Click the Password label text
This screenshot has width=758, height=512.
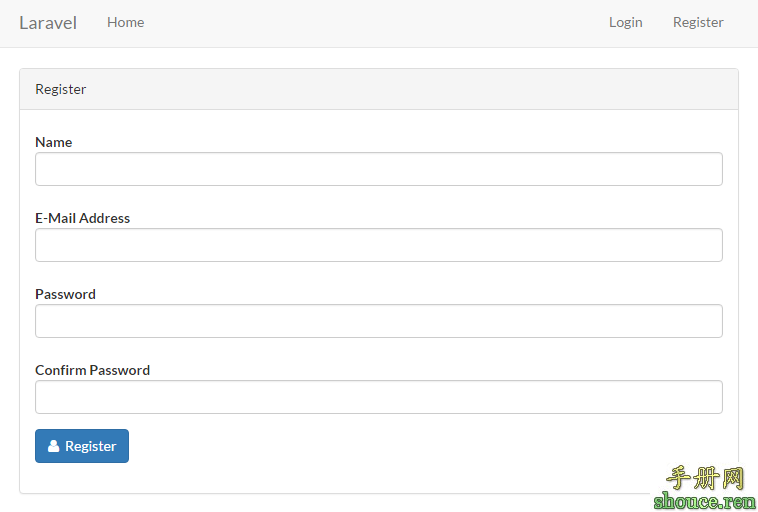tap(65, 294)
